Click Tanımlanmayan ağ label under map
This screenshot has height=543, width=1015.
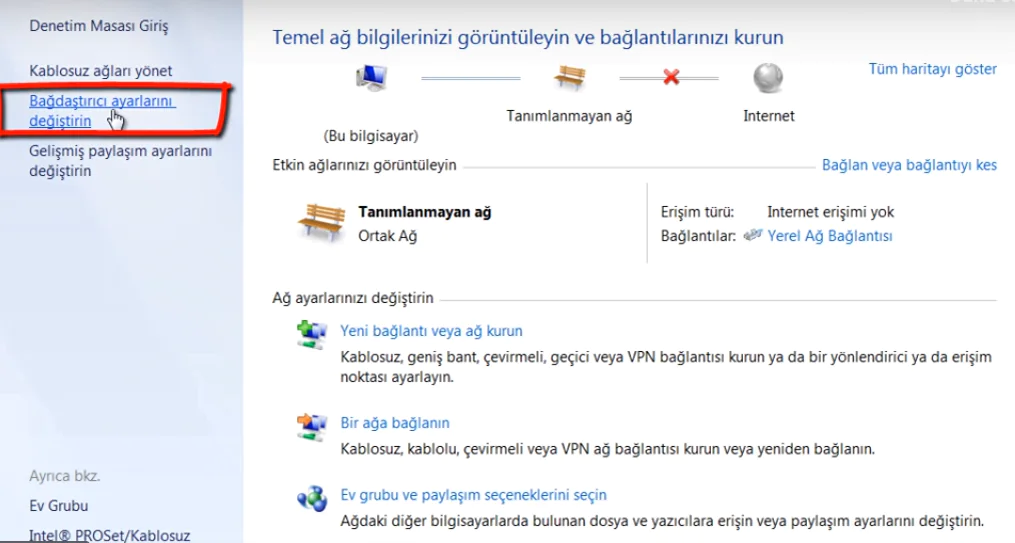tap(569, 116)
